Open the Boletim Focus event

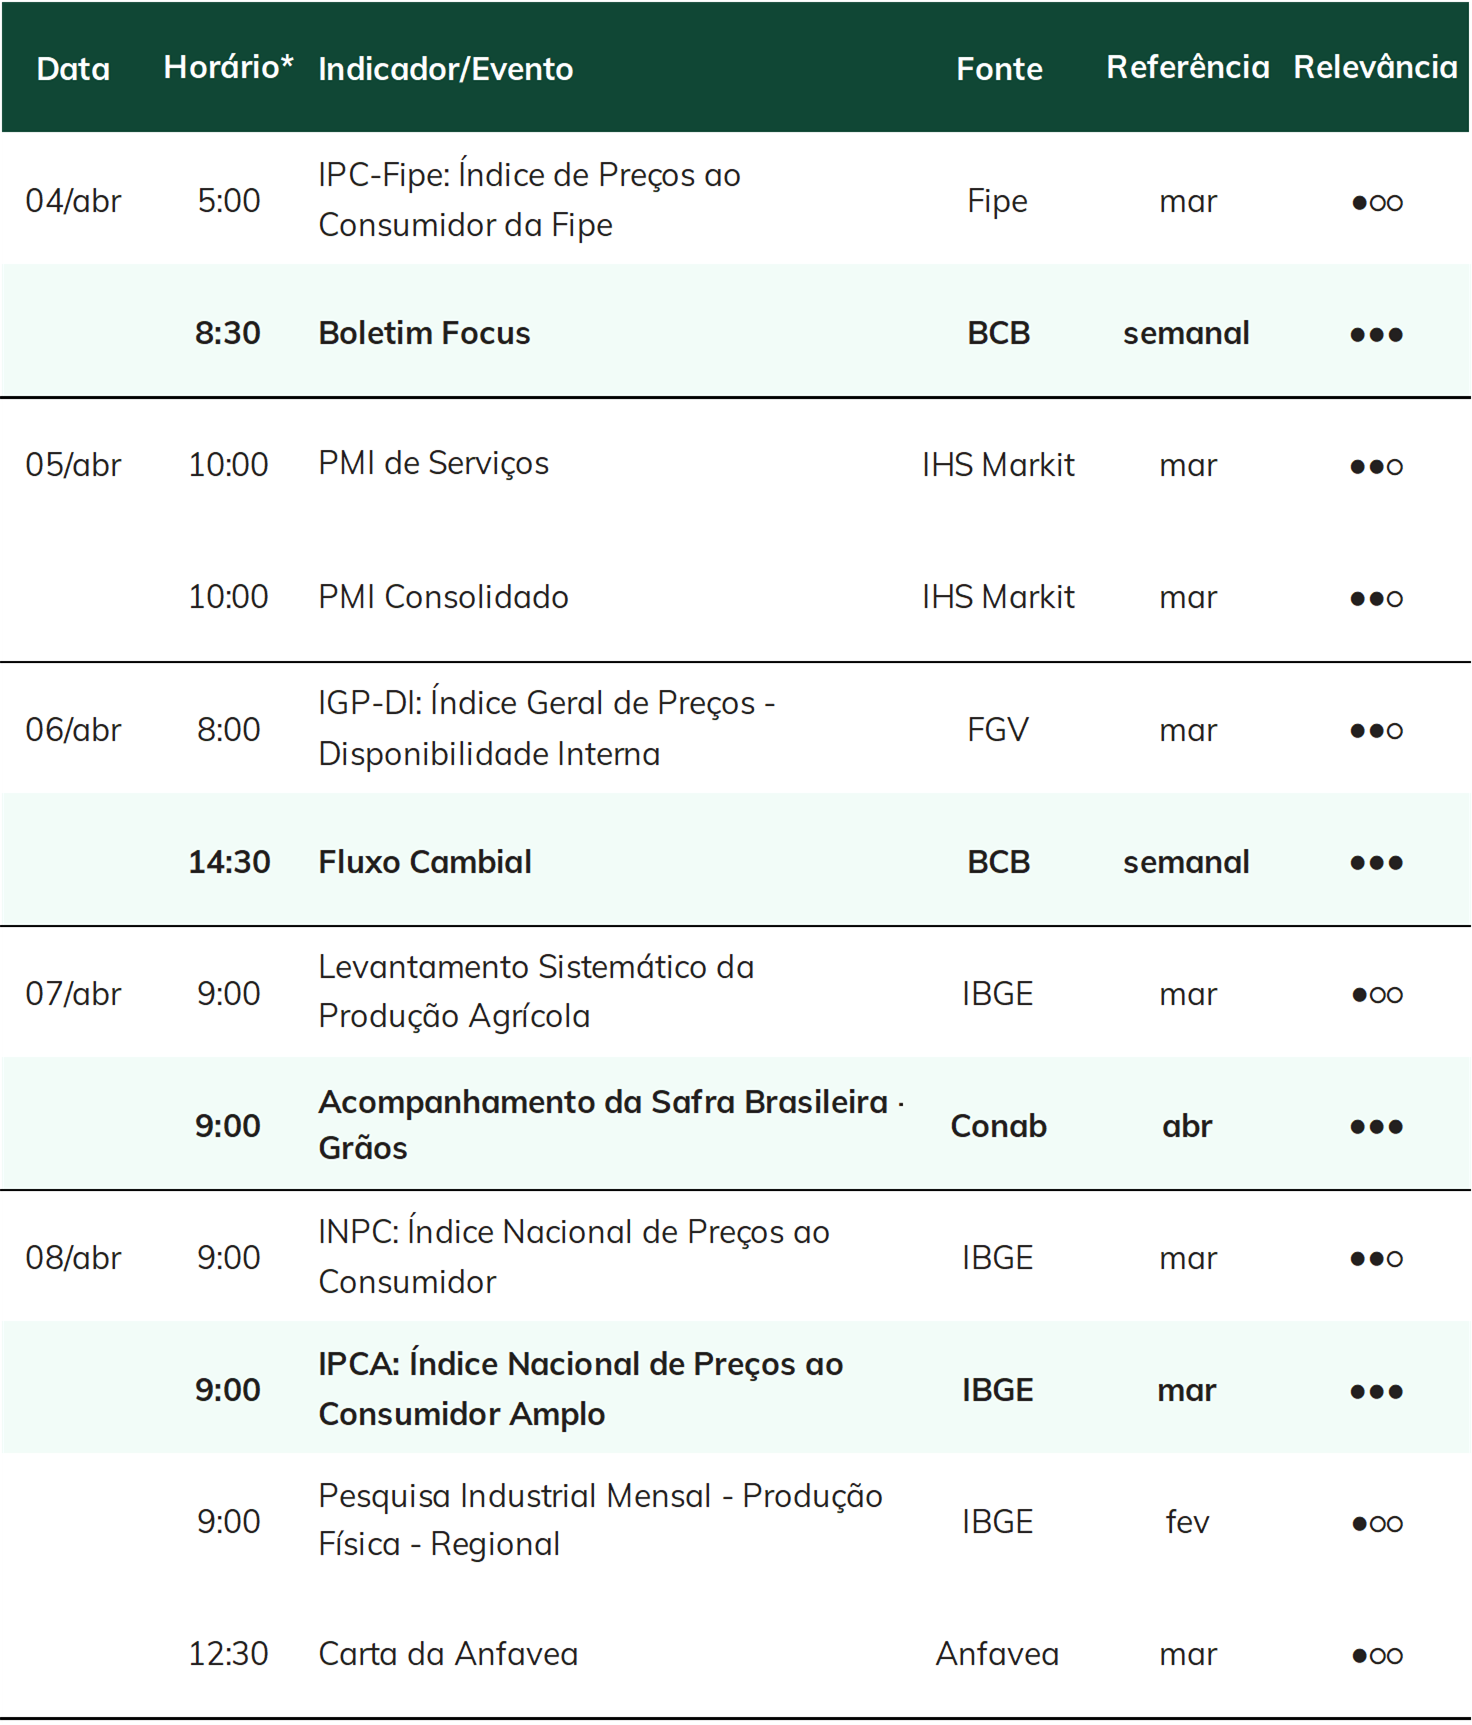coord(424,333)
